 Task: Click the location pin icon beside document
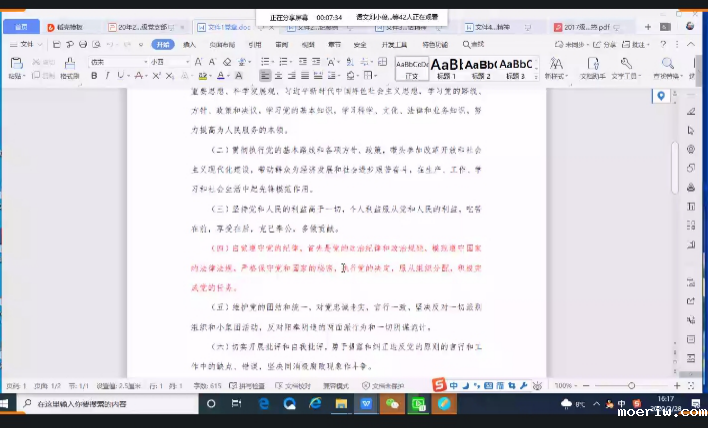661,96
